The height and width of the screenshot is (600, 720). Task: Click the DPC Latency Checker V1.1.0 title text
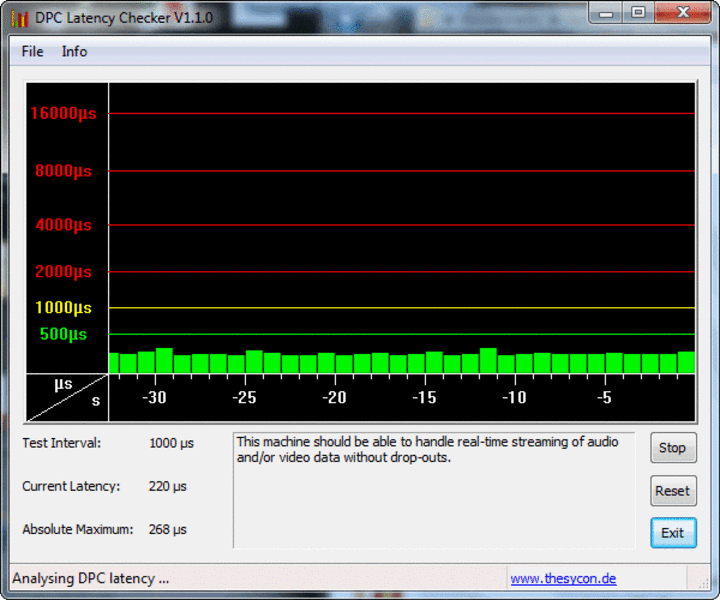point(124,18)
